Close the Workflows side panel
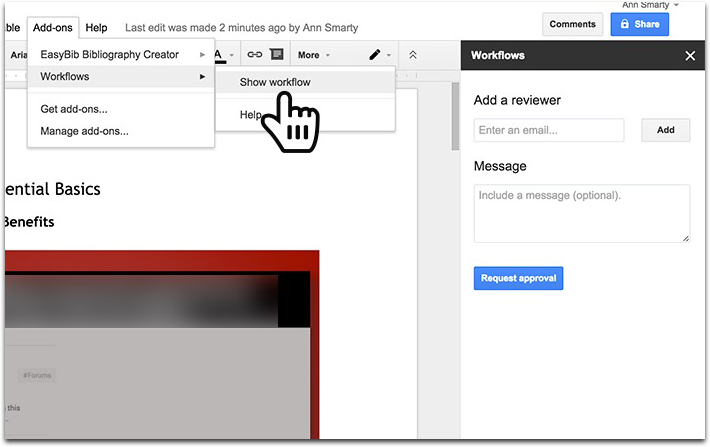The image size is (710, 447). (x=690, y=56)
